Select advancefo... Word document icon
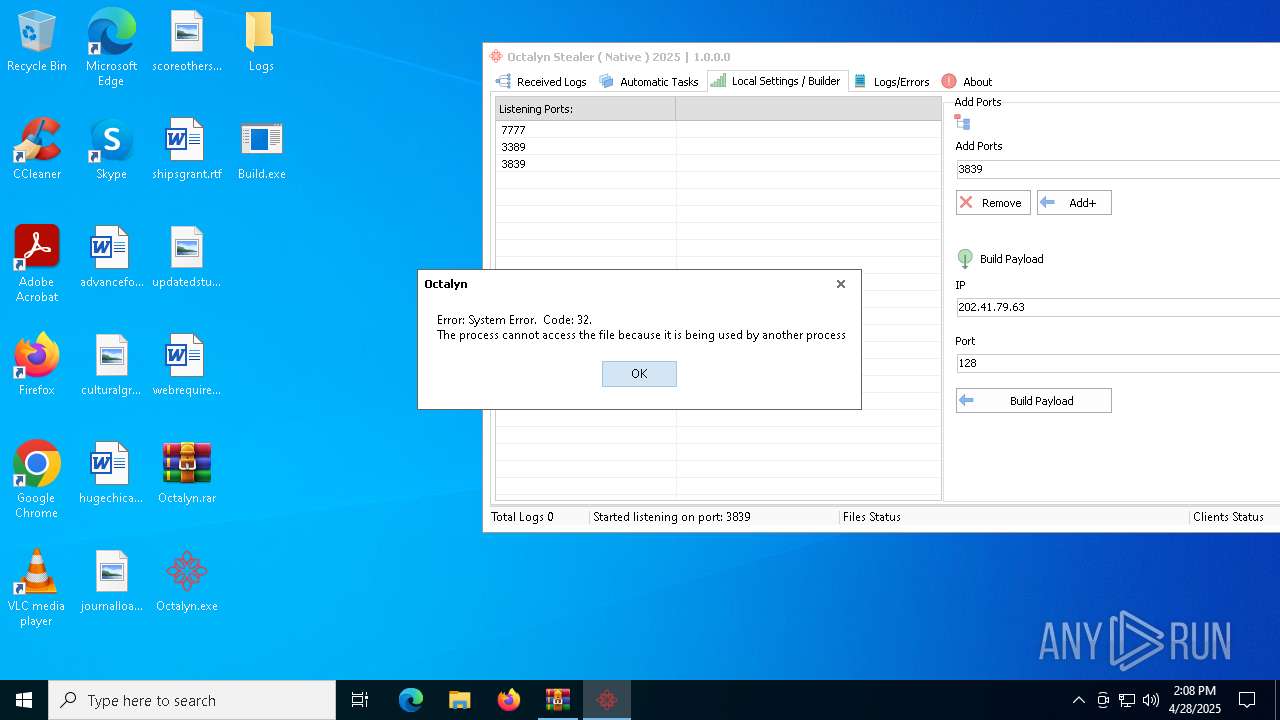 coord(111,258)
